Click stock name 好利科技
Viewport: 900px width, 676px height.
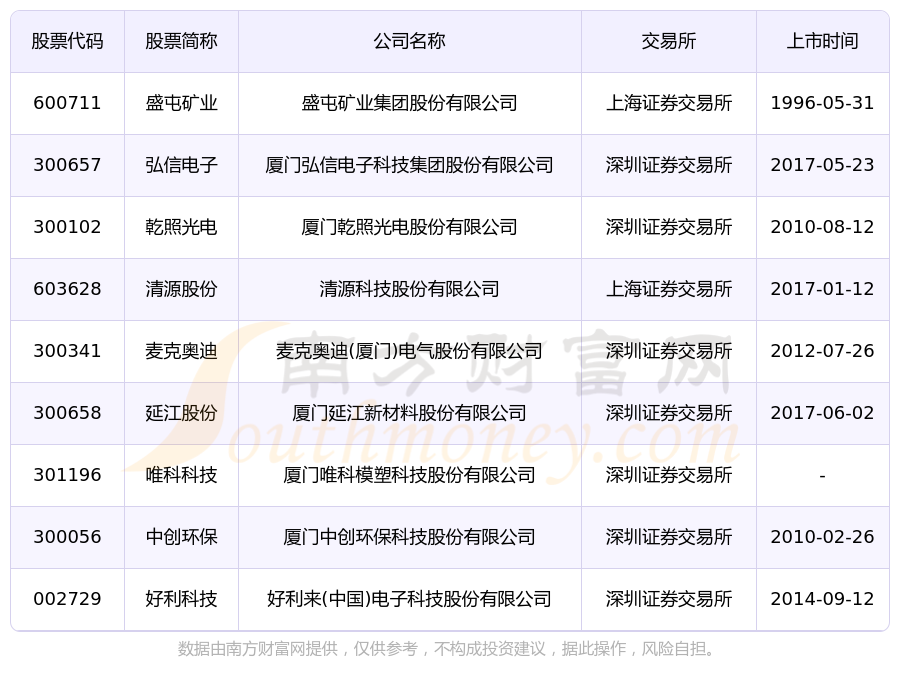pos(181,599)
